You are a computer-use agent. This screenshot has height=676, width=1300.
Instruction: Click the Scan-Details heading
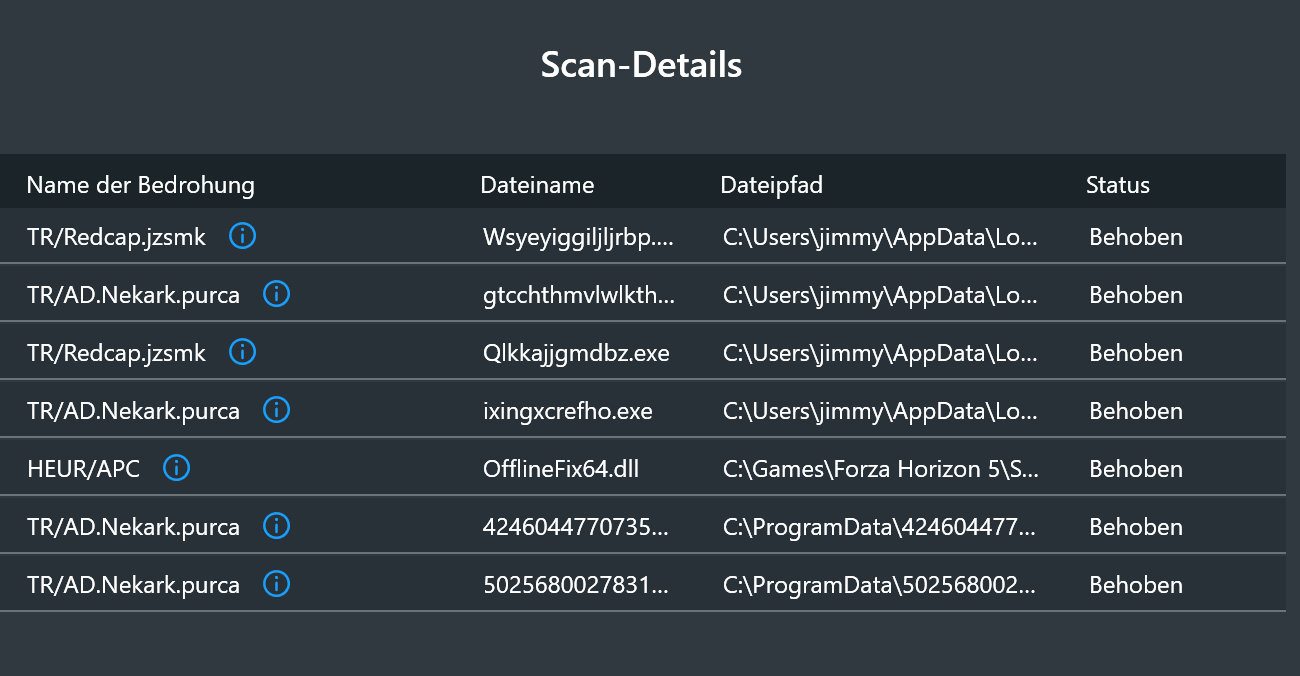(641, 65)
